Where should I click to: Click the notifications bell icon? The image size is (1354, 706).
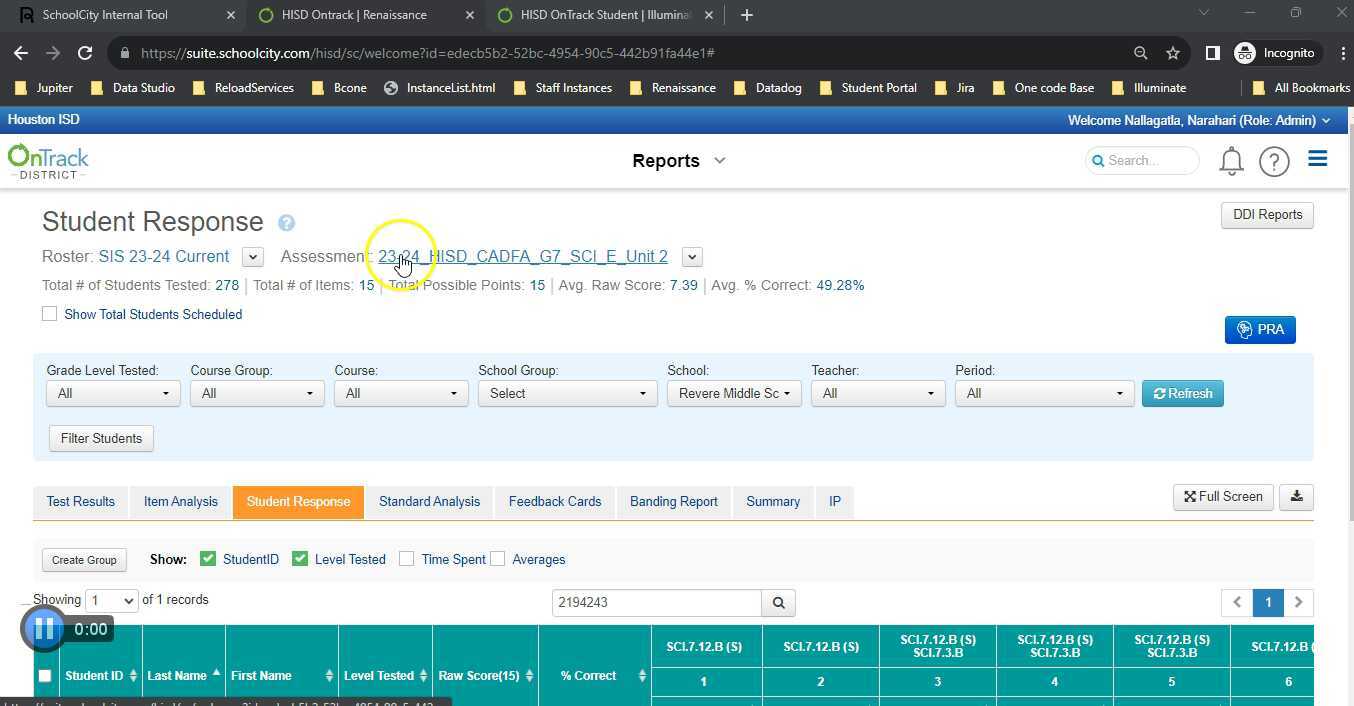[1231, 161]
